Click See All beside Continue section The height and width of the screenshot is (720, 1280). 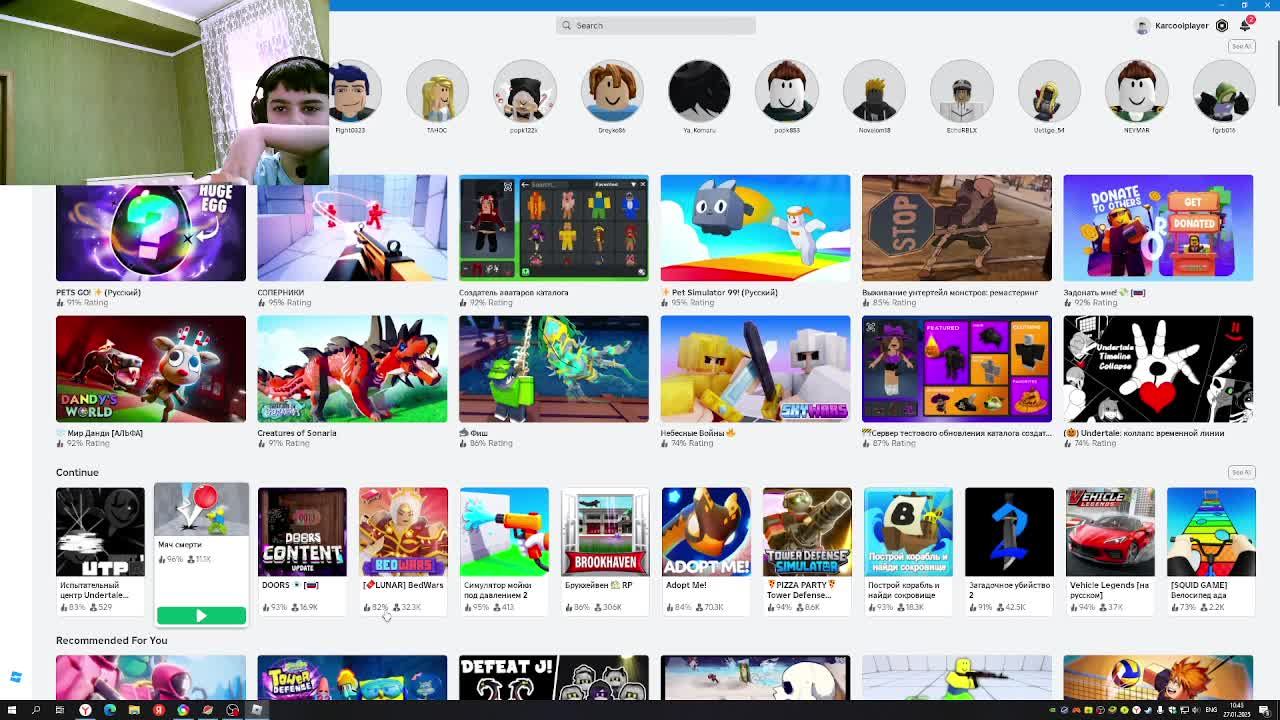click(x=1241, y=472)
